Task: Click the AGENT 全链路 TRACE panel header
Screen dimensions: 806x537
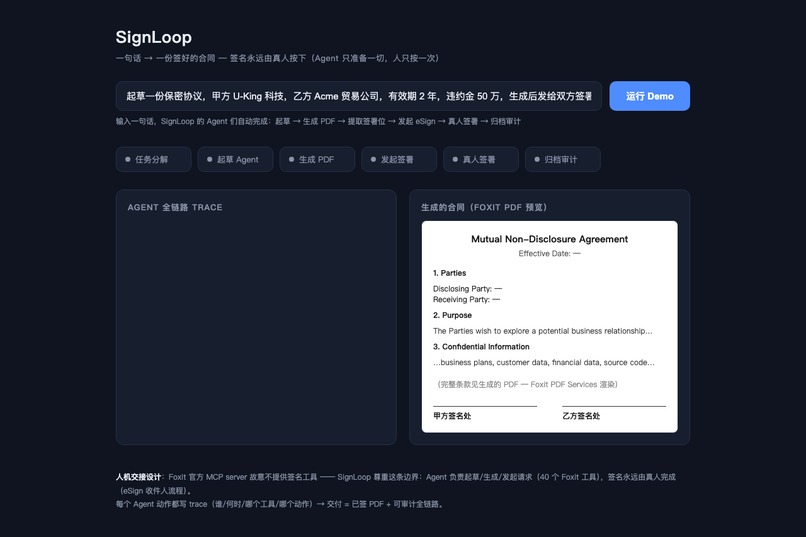Action: [175, 208]
